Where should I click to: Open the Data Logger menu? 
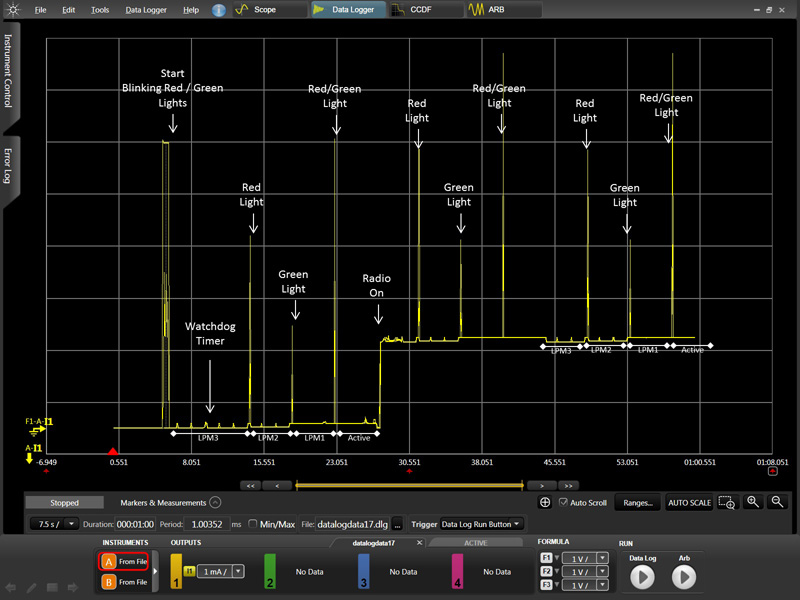(x=147, y=10)
